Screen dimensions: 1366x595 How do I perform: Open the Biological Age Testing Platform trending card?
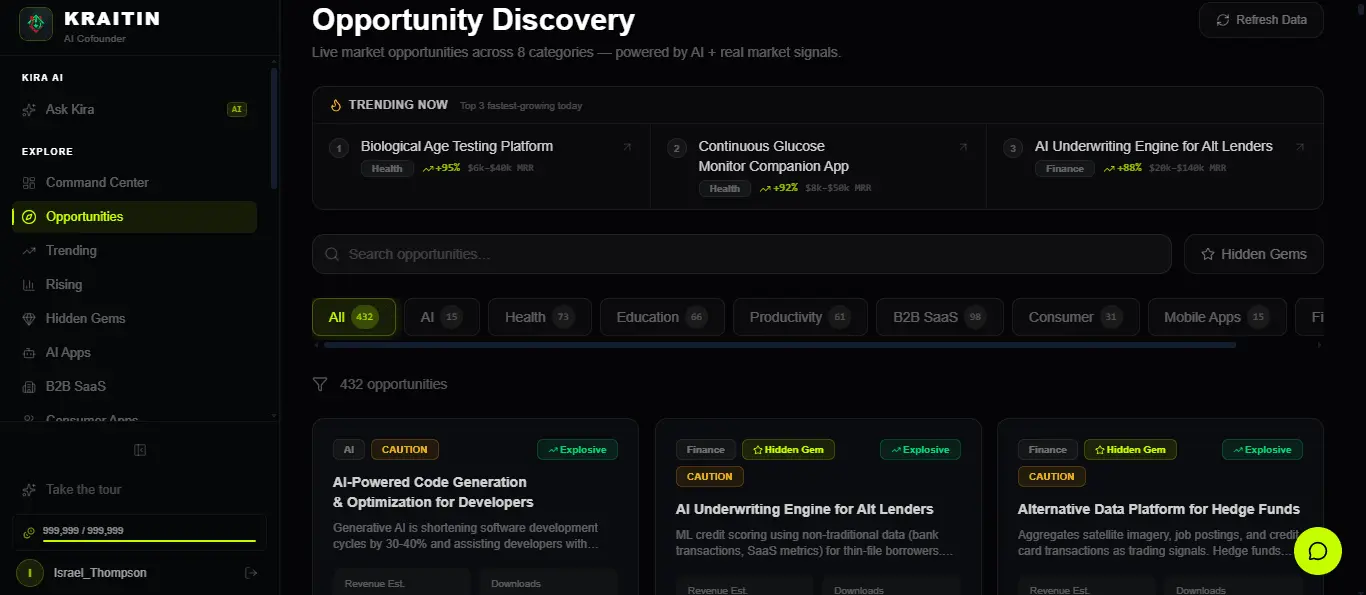click(x=482, y=166)
